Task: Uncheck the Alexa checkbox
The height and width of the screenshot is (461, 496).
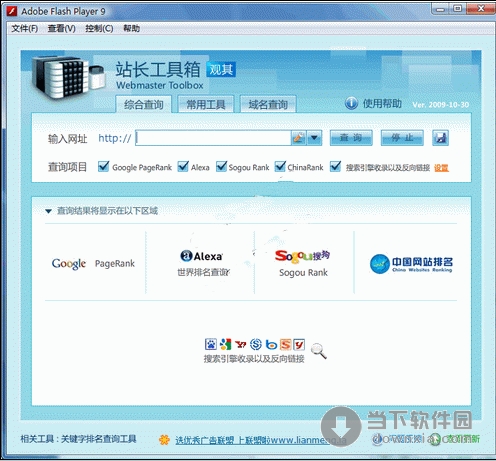Action: tap(183, 166)
